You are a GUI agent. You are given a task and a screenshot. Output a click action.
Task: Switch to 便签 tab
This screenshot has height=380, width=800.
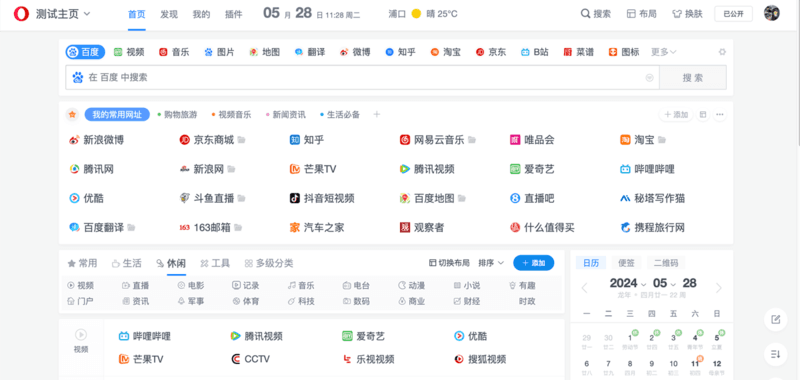[x=626, y=263]
